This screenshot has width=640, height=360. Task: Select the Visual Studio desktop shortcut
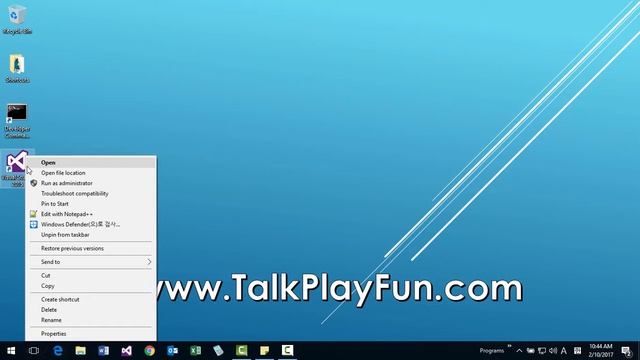tap(17, 168)
